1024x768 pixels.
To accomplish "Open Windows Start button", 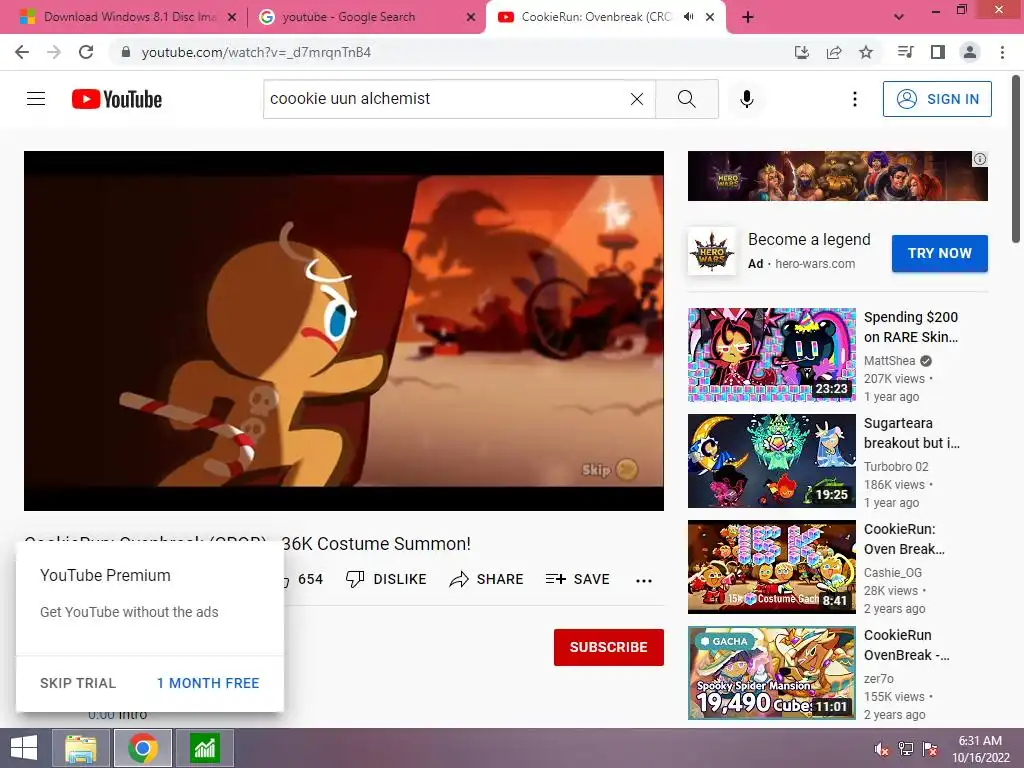I will (x=24, y=748).
